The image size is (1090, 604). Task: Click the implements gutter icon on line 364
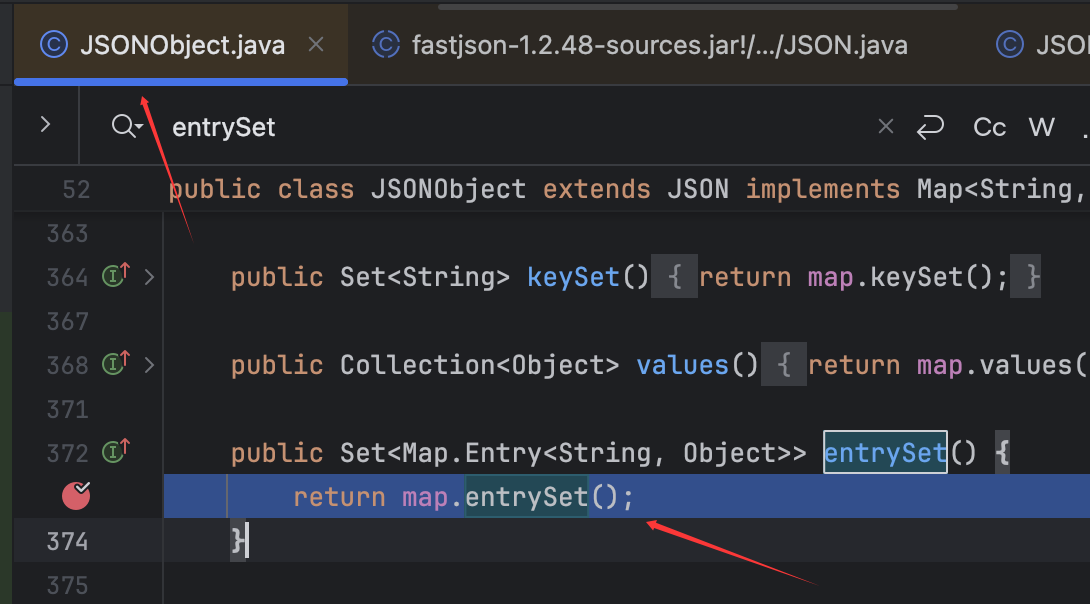click(116, 275)
